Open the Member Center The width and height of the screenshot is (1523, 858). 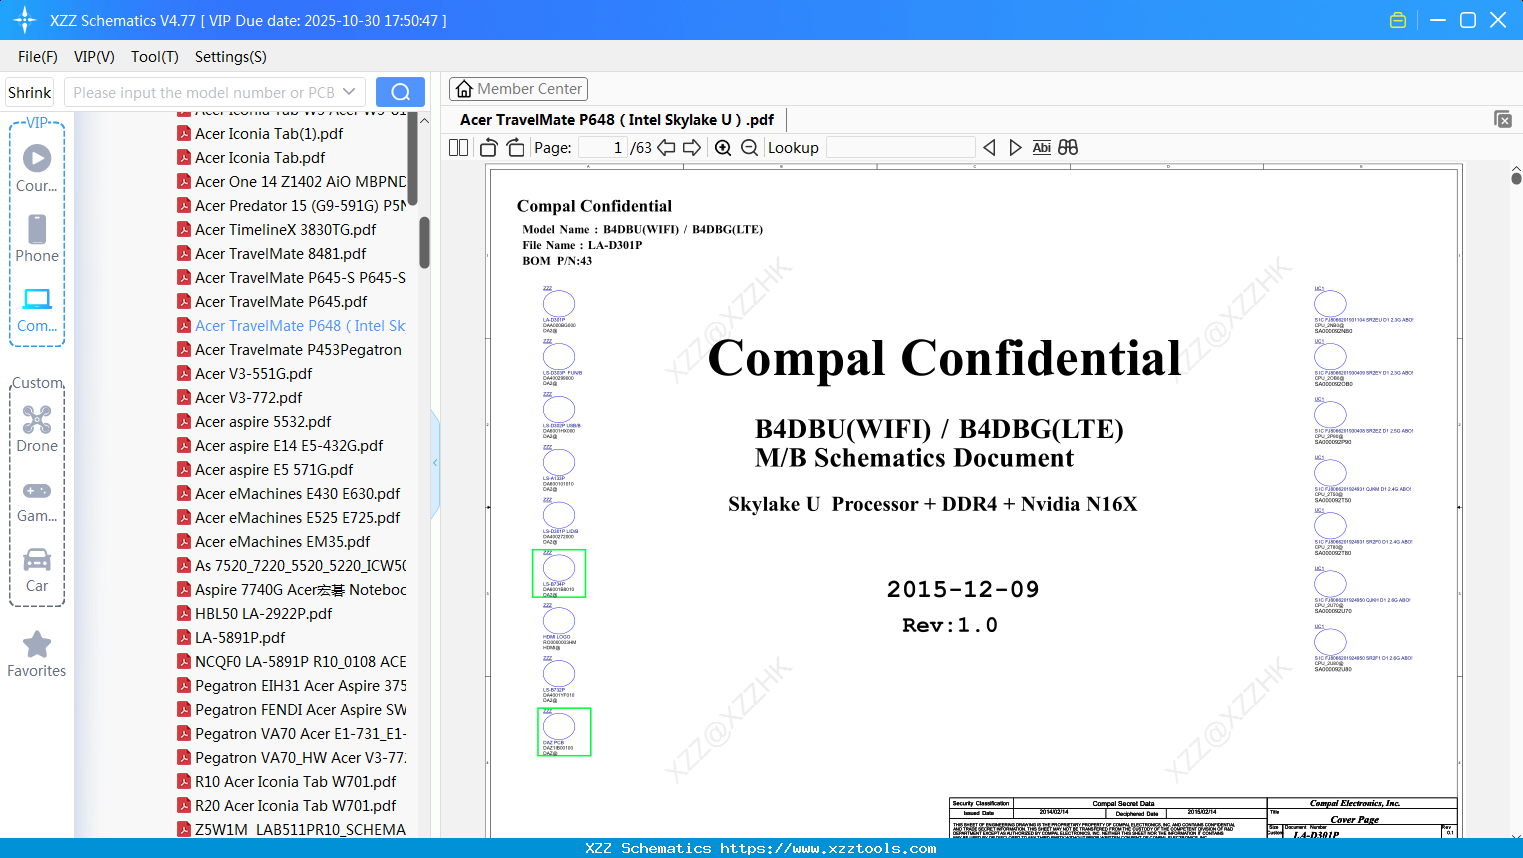[x=518, y=89]
